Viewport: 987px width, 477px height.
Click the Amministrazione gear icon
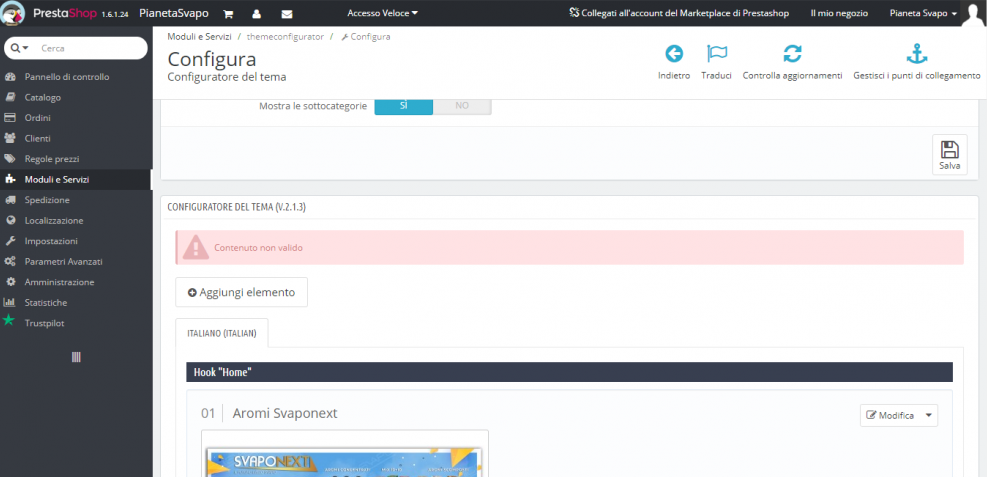pos(9,282)
